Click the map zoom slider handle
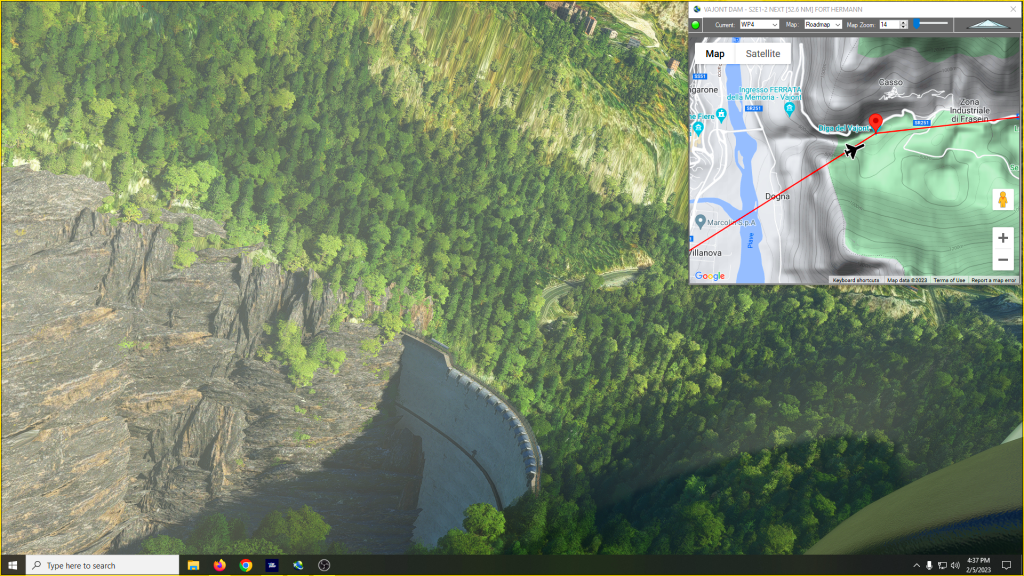The width and height of the screenshot is (1024, 576). (x=917, y=24)
